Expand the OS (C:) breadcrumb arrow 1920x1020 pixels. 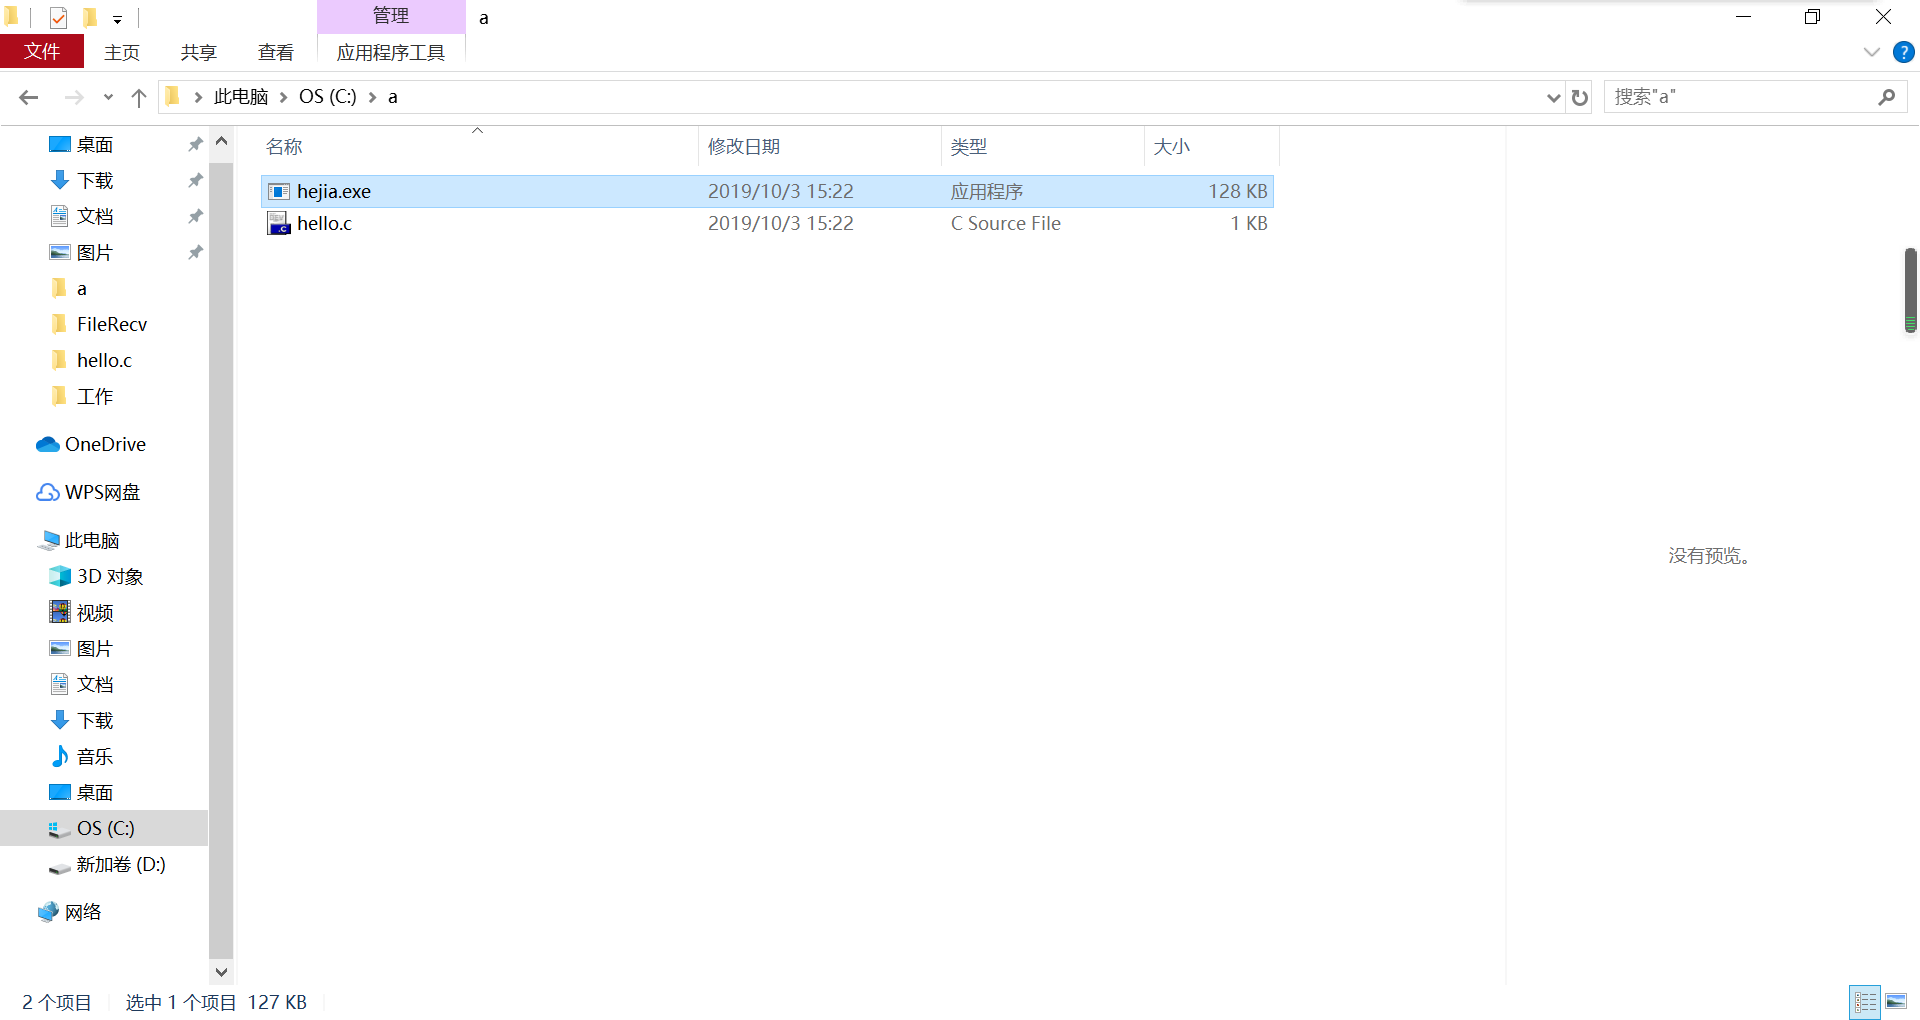click(x=372, y=97)
